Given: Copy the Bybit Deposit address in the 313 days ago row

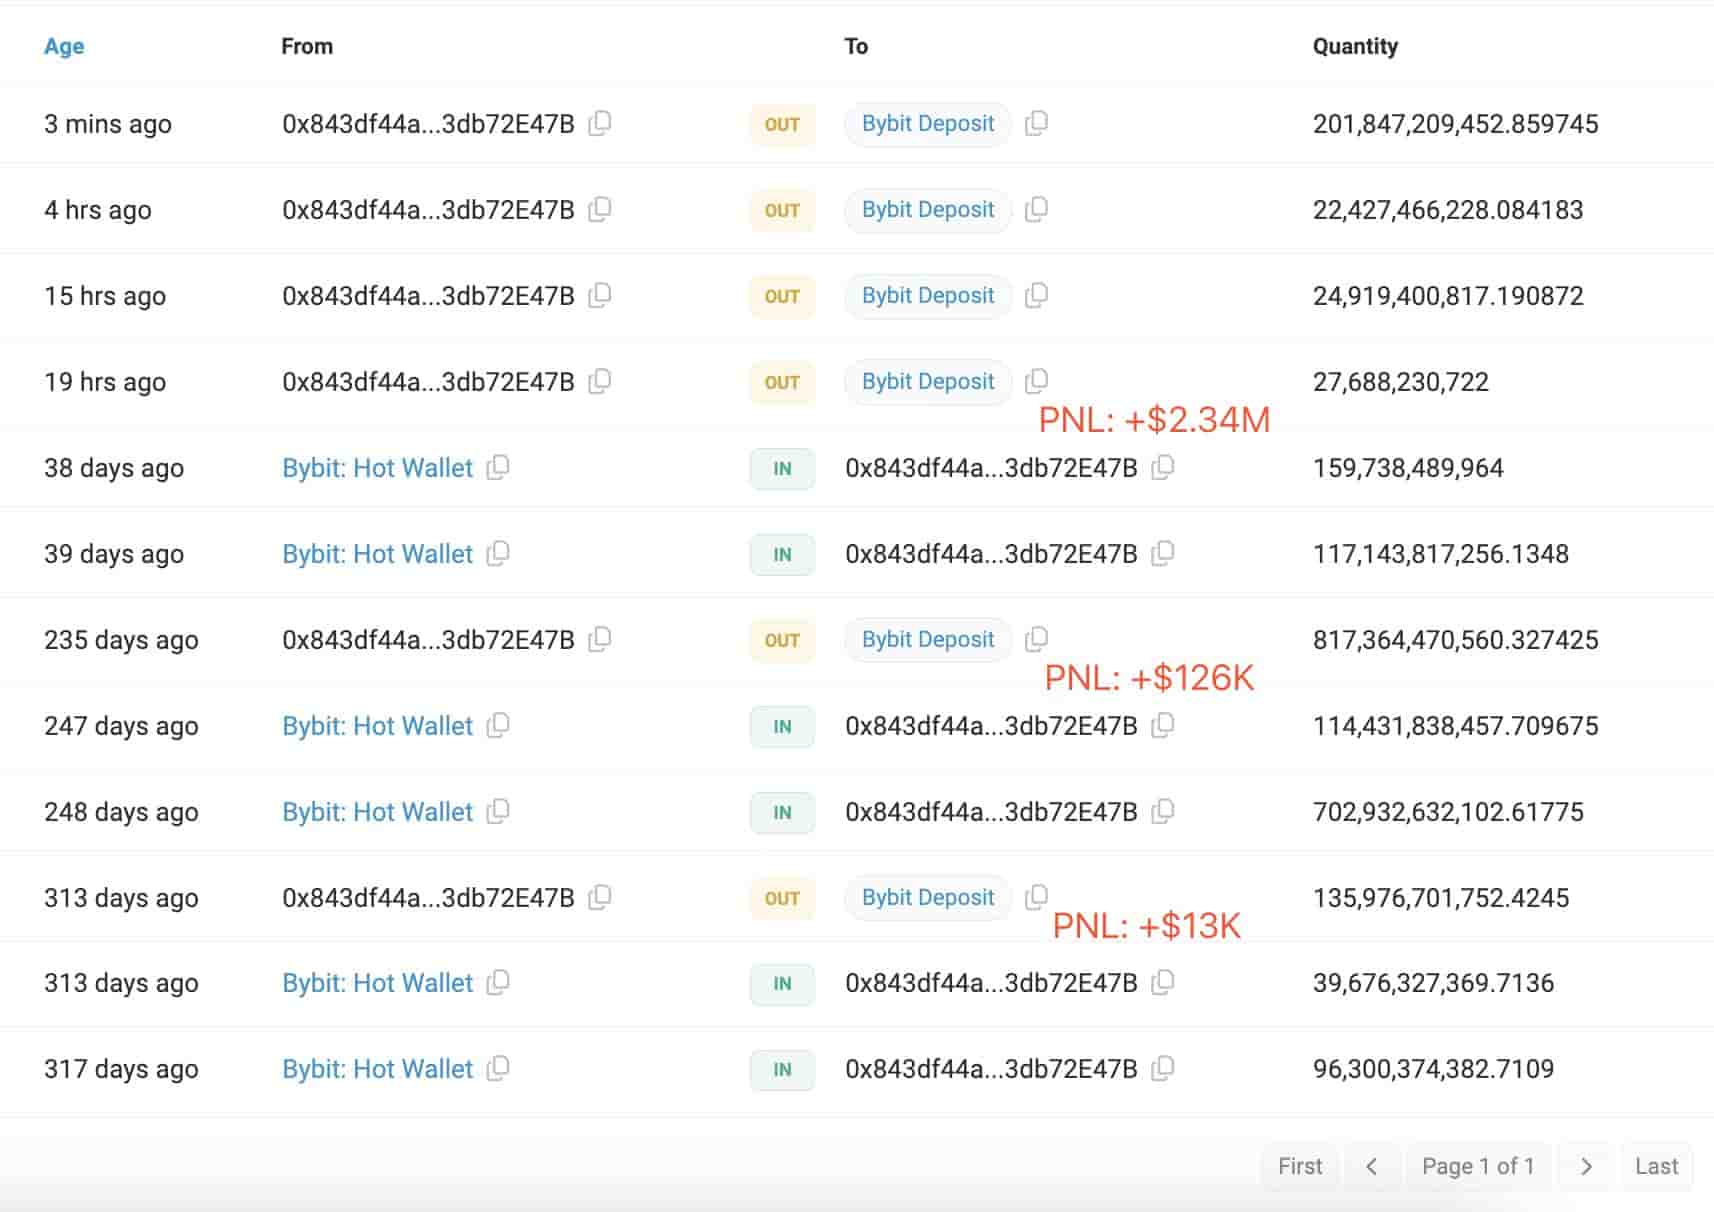Looking at the screenshot, I should coord(1037,897).
